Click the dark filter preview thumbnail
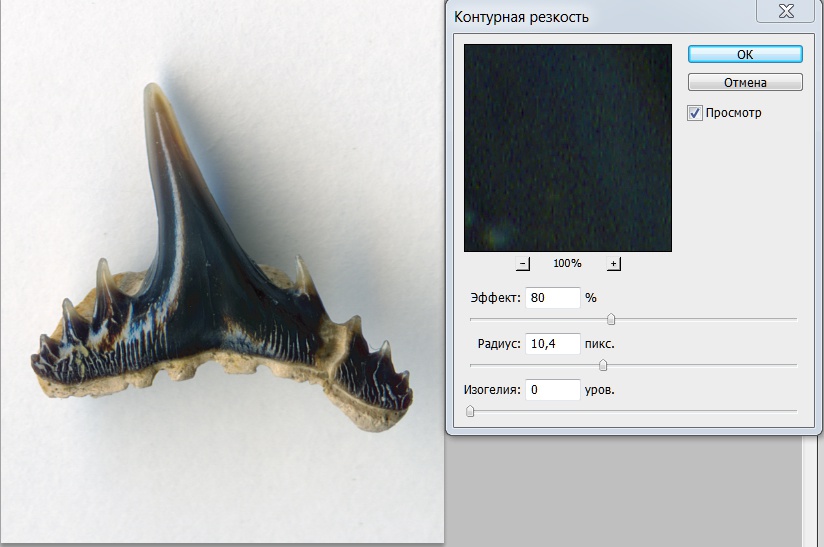This screenshot has height=547, width=824. 567,147
